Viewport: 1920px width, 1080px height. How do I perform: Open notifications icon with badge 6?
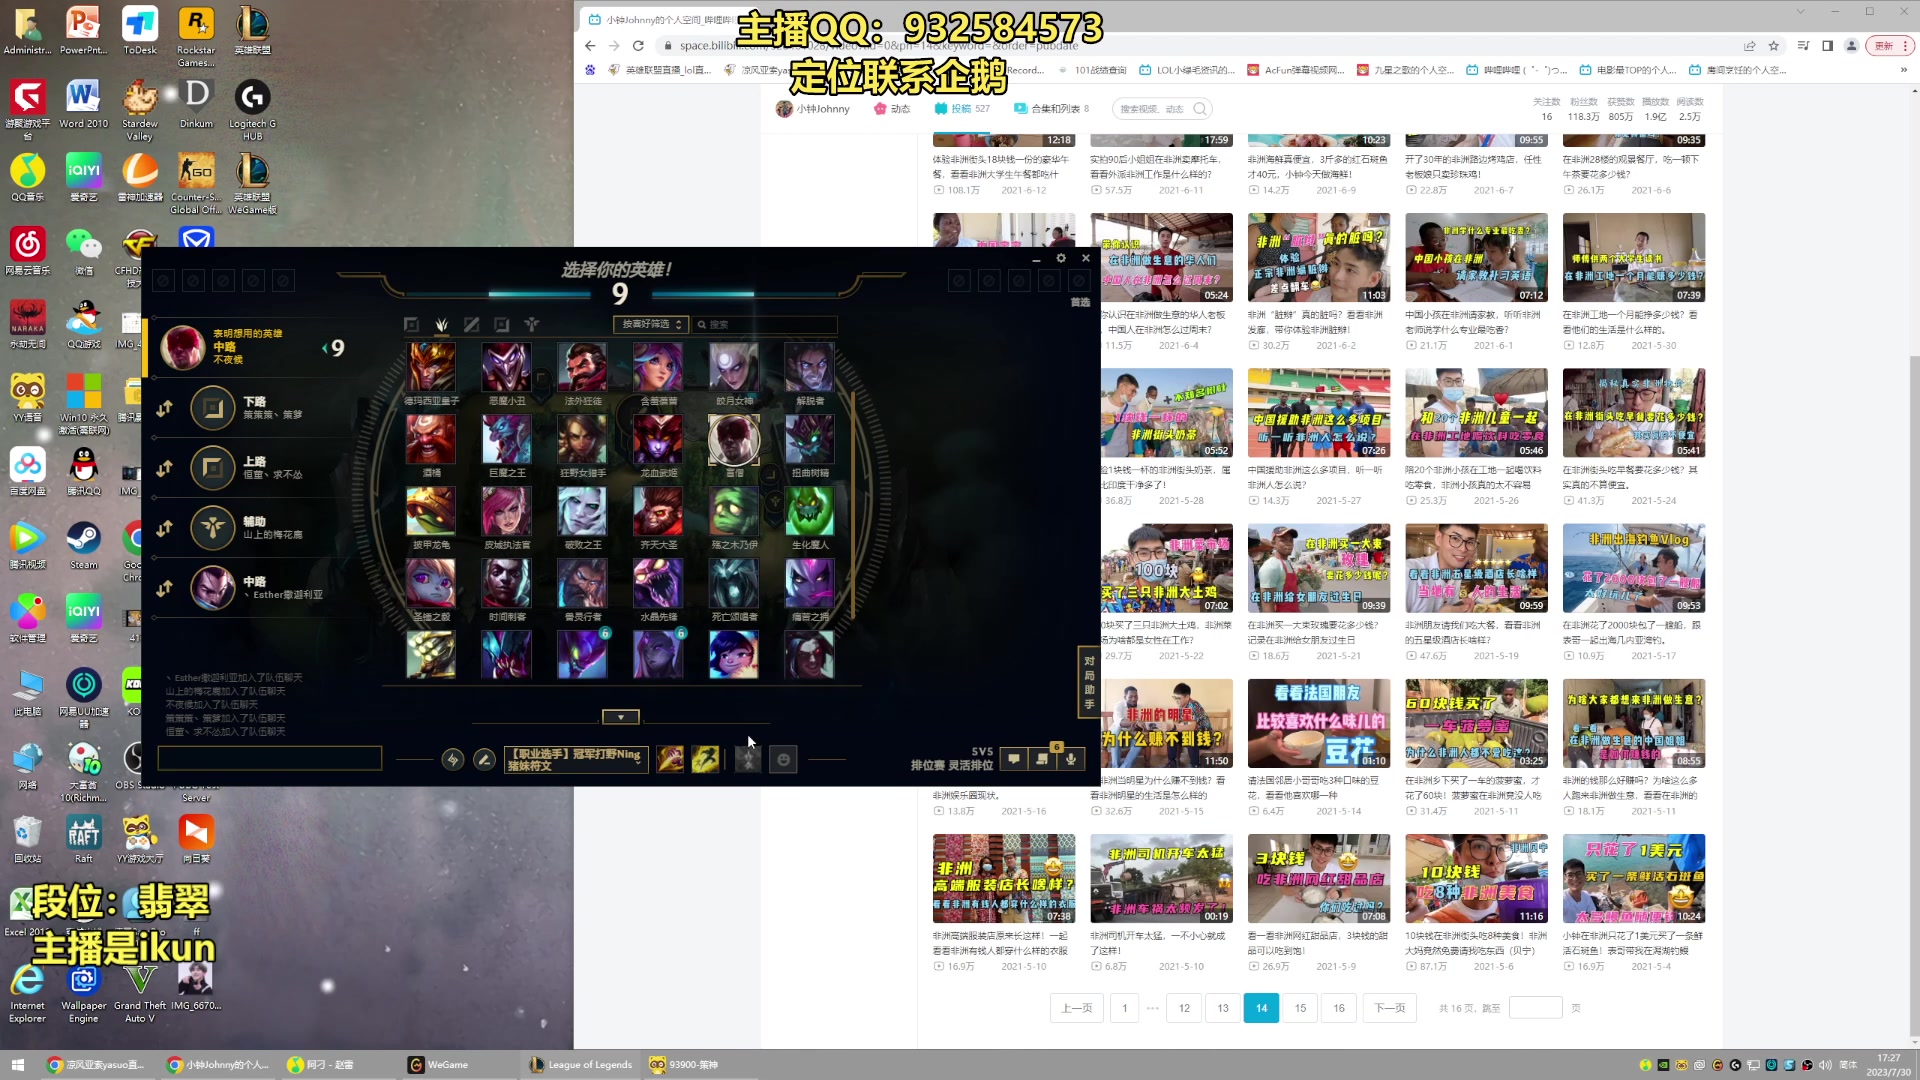(1043, 759)
